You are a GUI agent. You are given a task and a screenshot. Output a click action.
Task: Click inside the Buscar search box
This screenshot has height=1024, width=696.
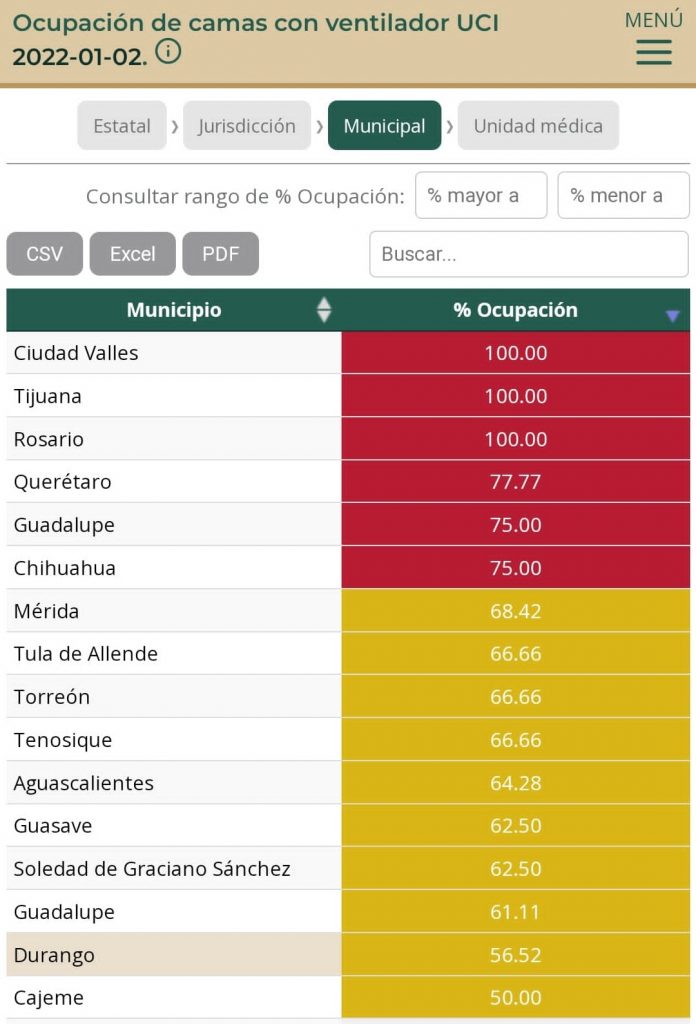click(x=528, y=254)
